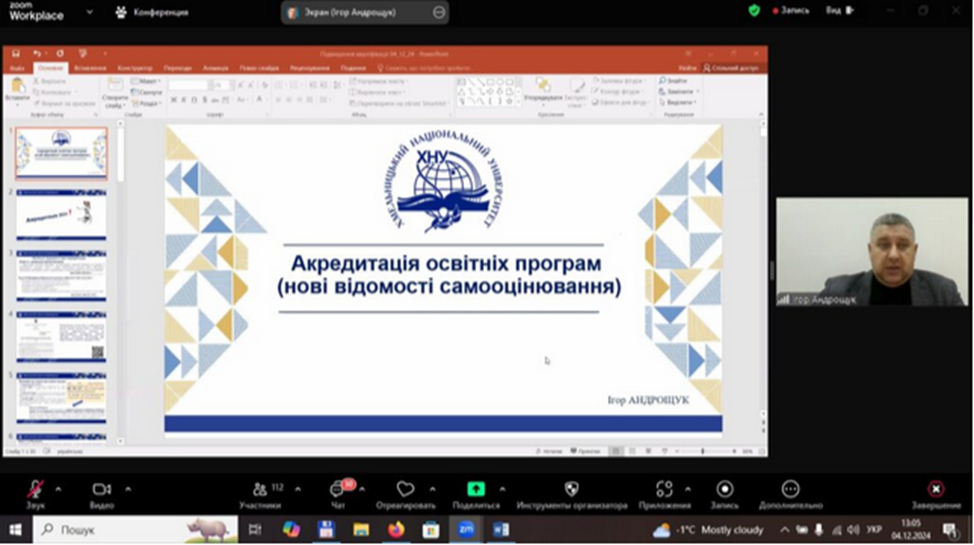Click the Save icon in PowerPoint quick access
This screenshot has width=974, height=545.
(x=16, y=53)
